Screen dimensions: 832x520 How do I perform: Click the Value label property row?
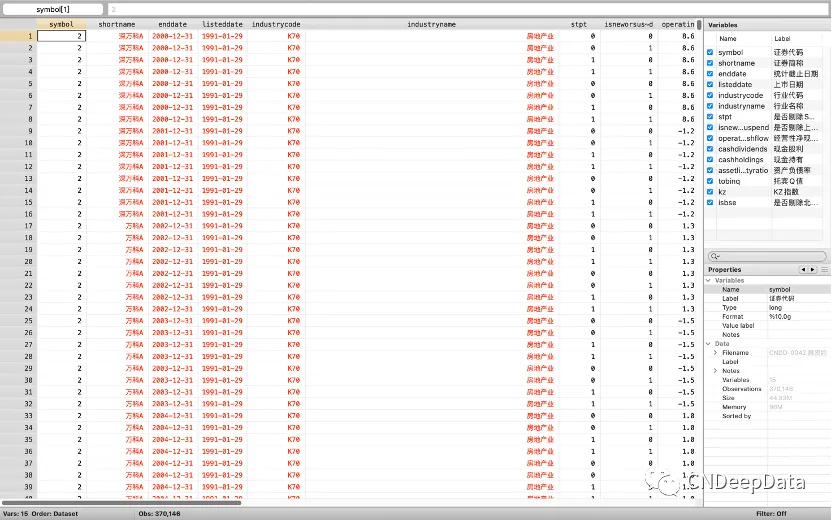click(x=768, y=325)
